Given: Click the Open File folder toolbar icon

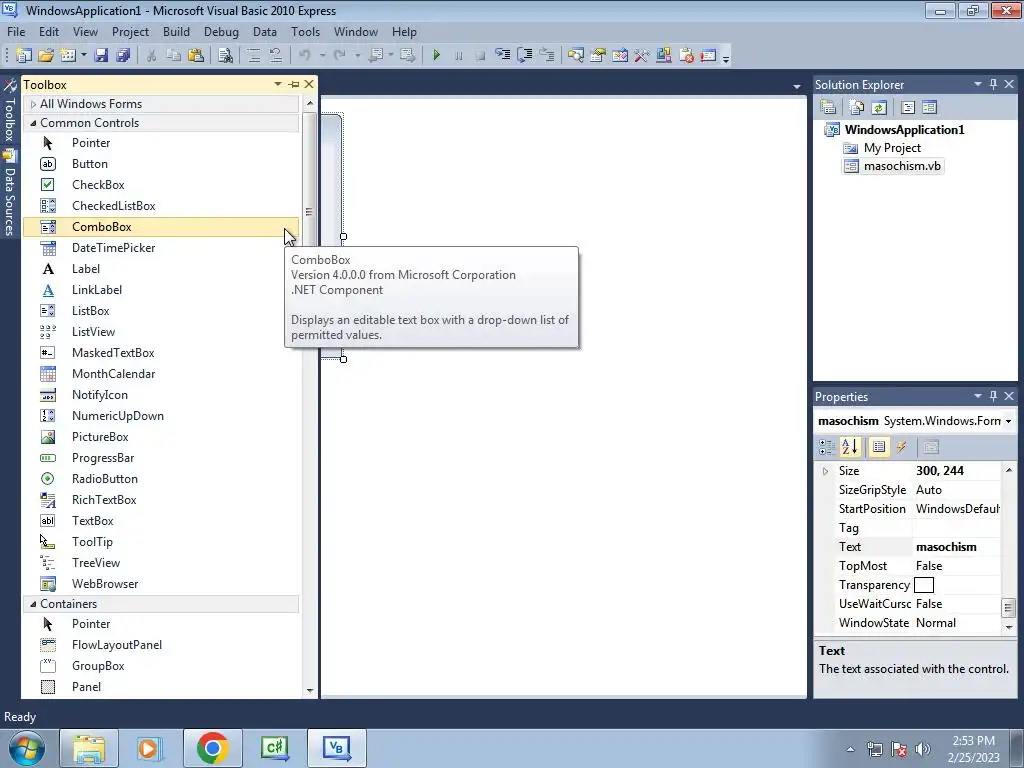Looking at the screenshot, I should coord(46,56).
